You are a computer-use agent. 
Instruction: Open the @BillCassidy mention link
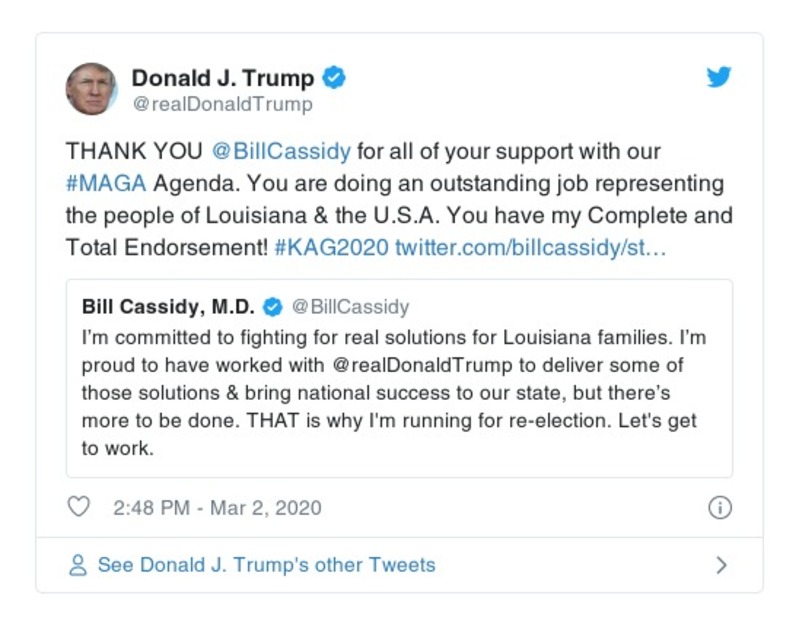click(x=281, y=152)
